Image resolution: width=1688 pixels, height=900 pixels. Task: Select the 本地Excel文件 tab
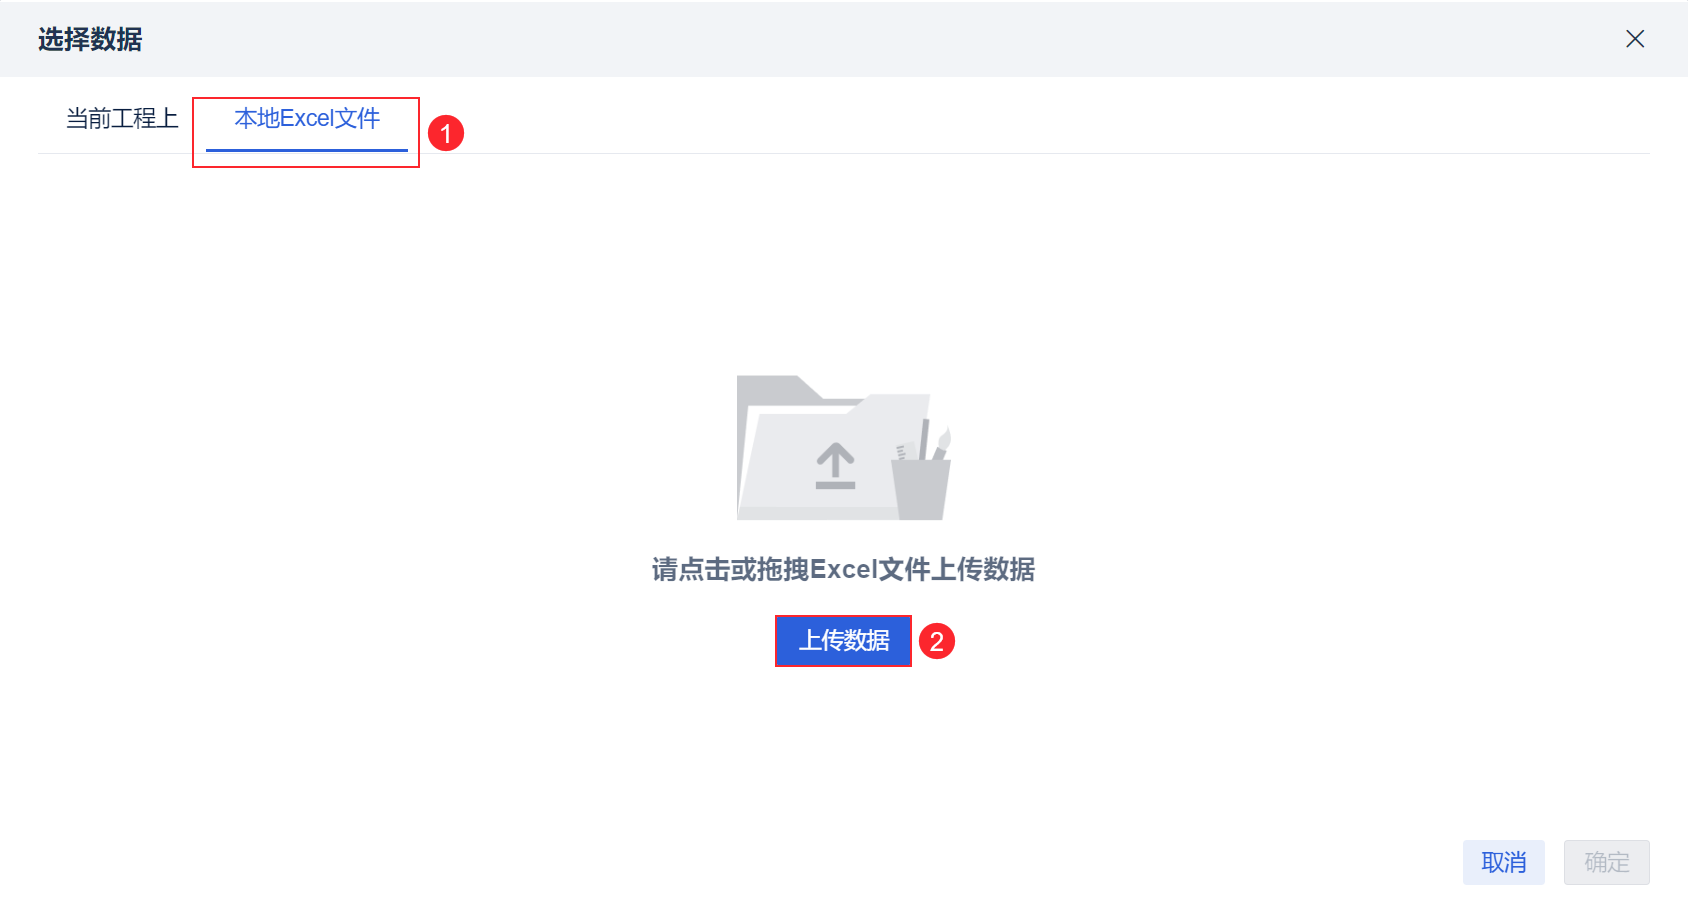307,119
